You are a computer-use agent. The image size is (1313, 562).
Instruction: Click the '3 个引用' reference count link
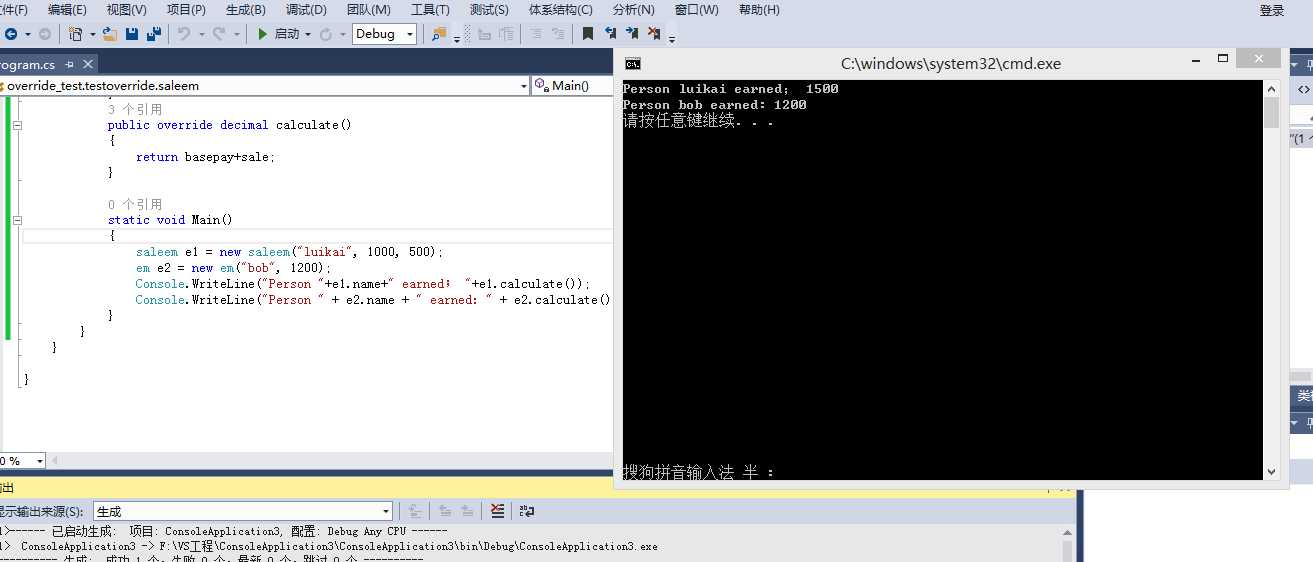tap(135, 109)
